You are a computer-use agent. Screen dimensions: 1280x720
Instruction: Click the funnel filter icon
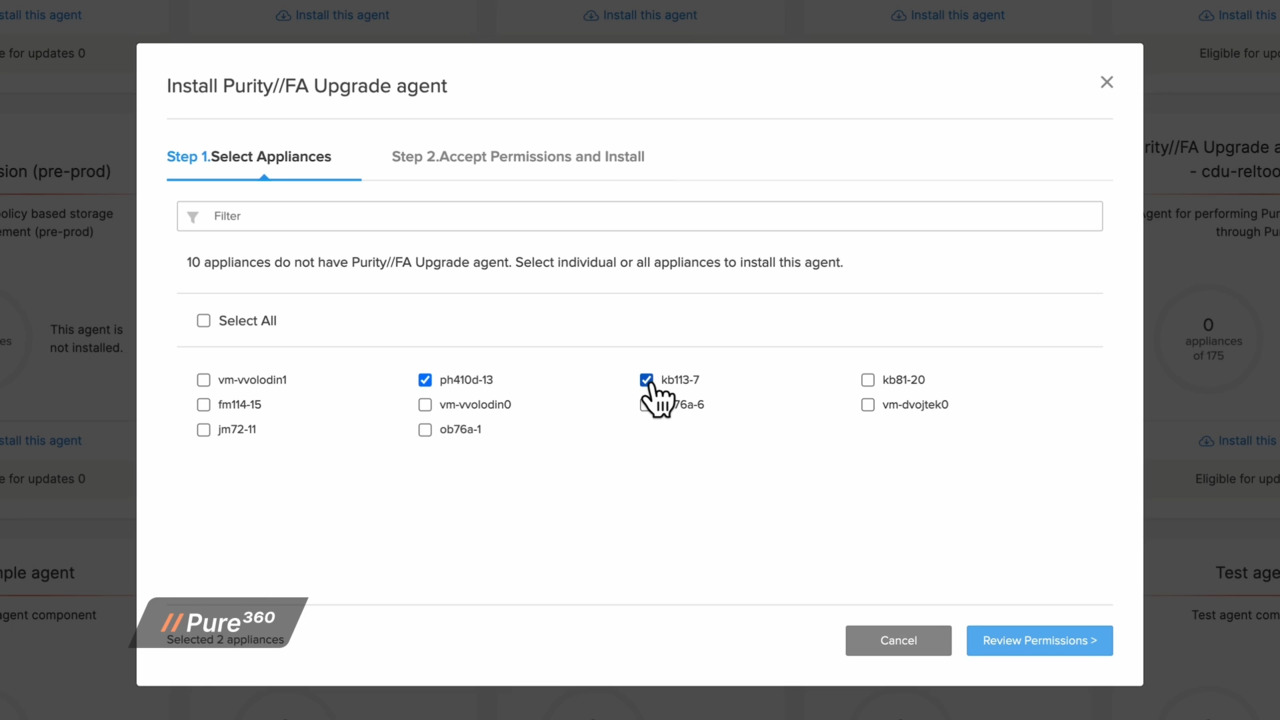193,216
